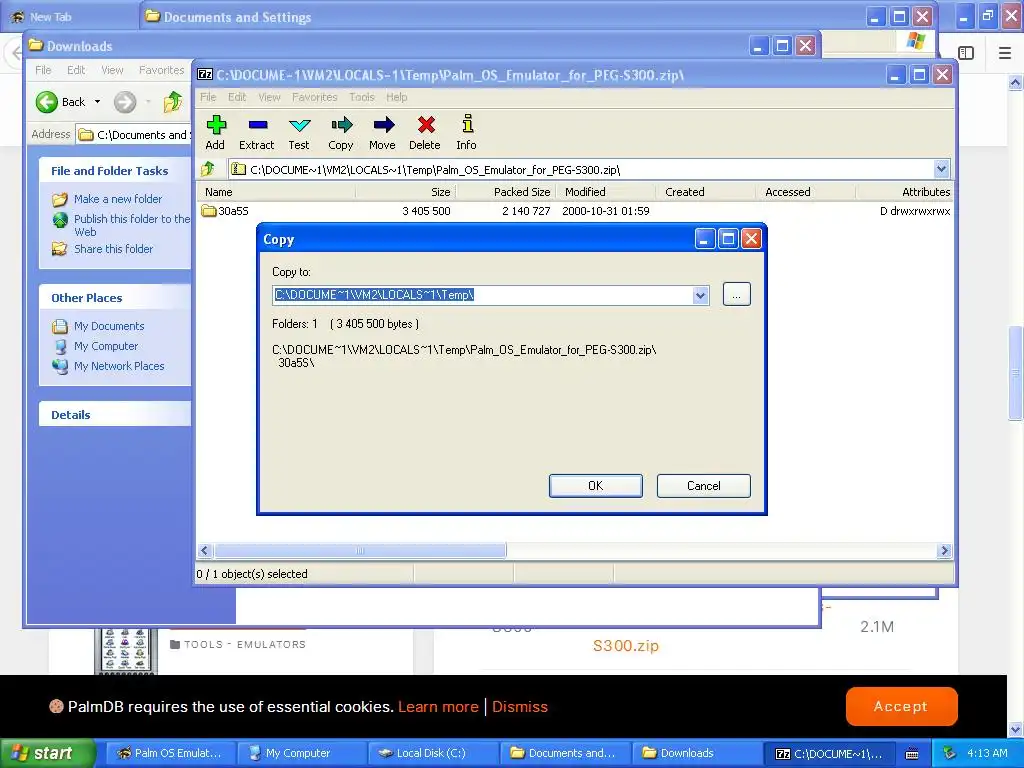This screenshot has width=1024, height=768.
Task: Click Forward arrow in Downloads window
Action: click(x=125, y=102)
